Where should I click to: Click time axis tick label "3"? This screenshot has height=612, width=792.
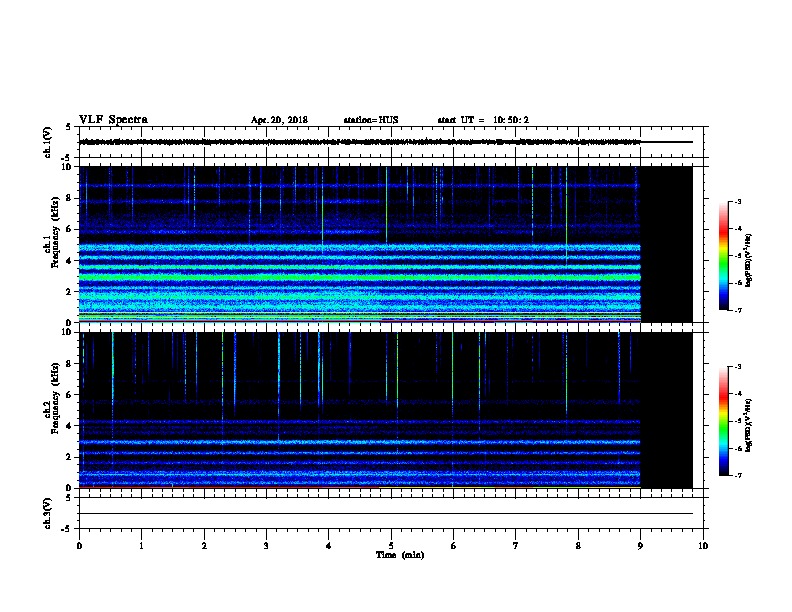point(266,546)
